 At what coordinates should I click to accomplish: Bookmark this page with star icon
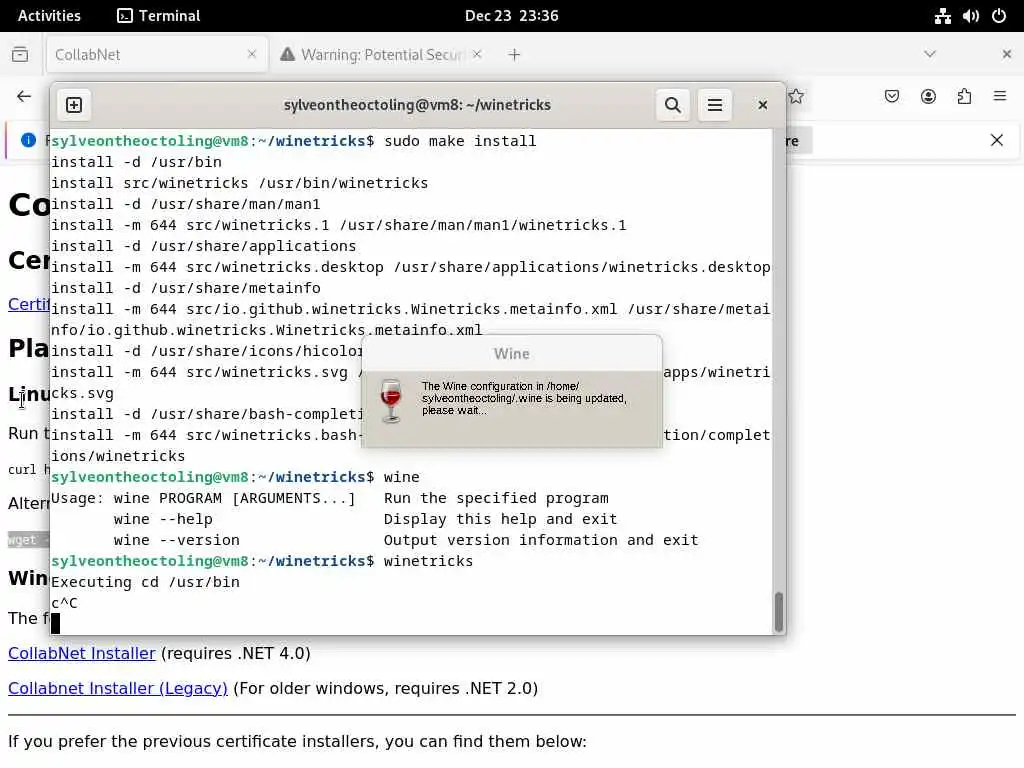coord(796,97)
